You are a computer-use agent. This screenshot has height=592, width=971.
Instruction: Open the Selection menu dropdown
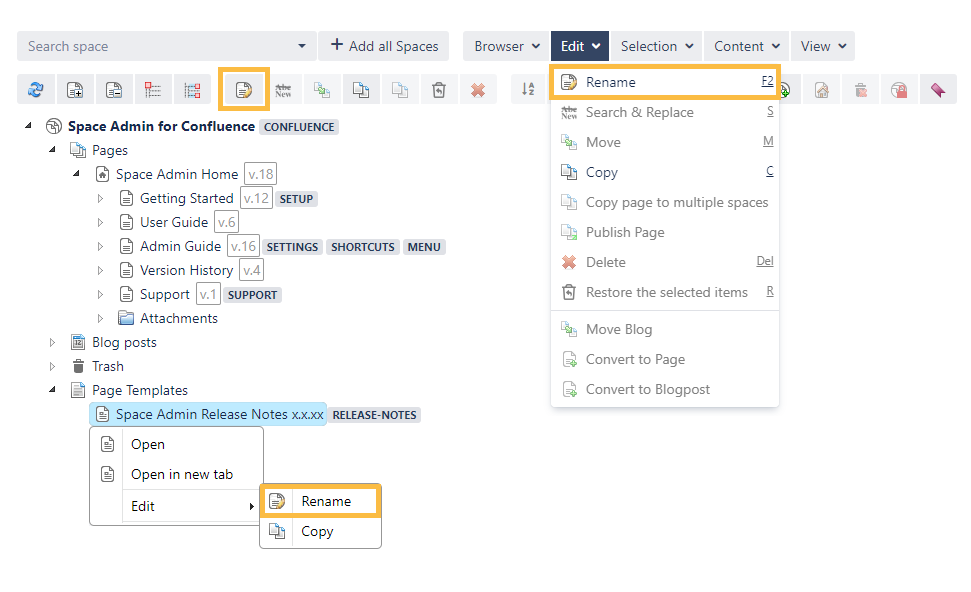656,46
